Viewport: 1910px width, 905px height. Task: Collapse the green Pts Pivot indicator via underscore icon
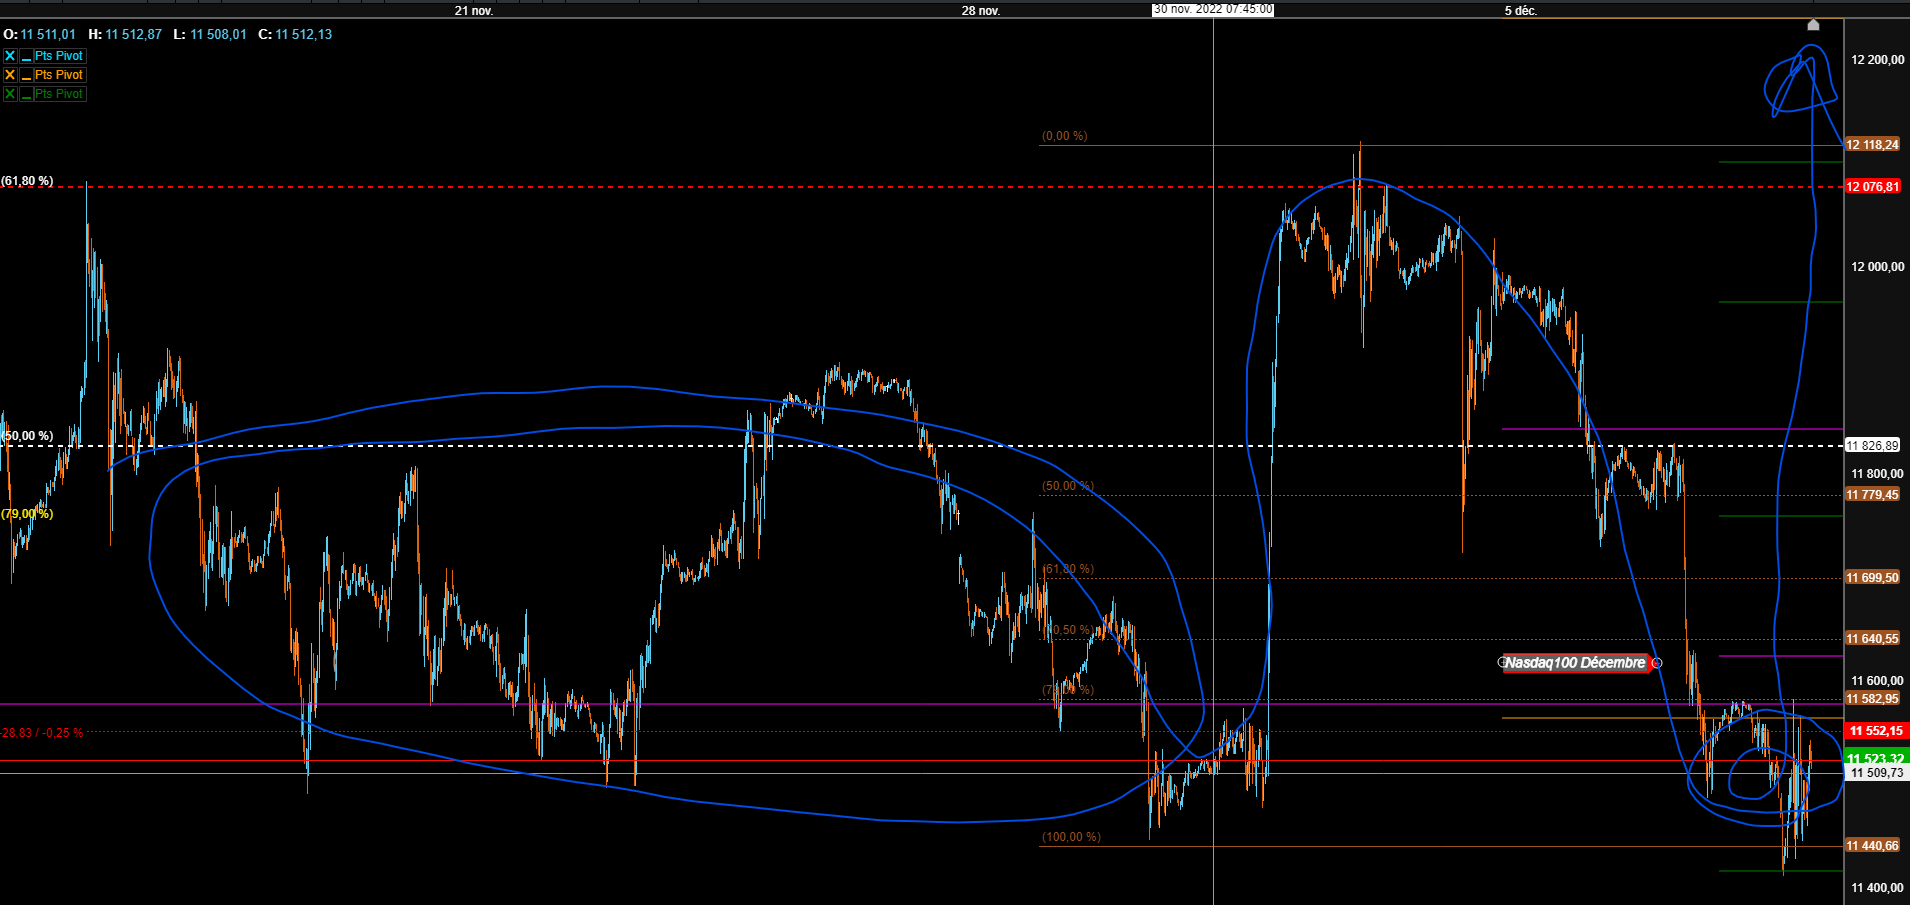tap(26, 94)
